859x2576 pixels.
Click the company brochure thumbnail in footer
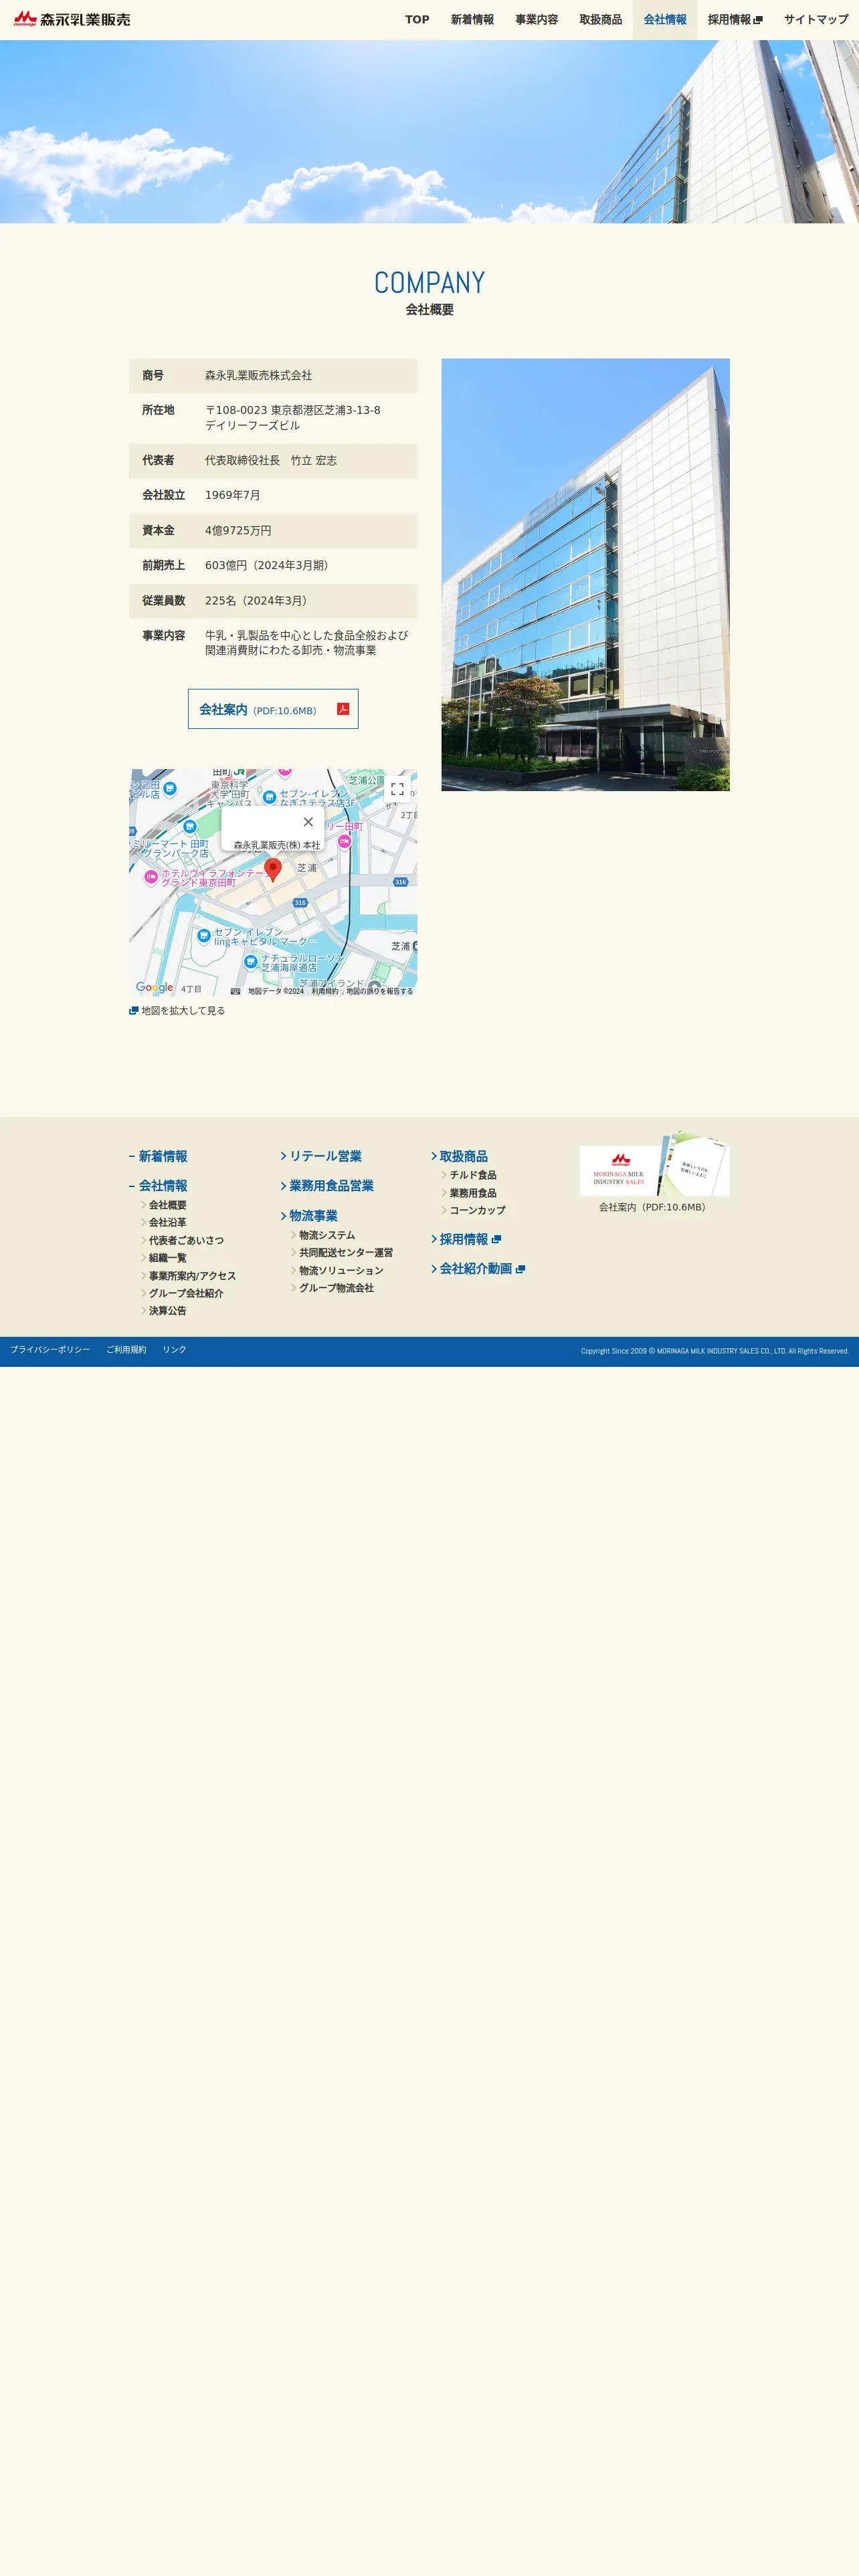(x=654, y=1164)
